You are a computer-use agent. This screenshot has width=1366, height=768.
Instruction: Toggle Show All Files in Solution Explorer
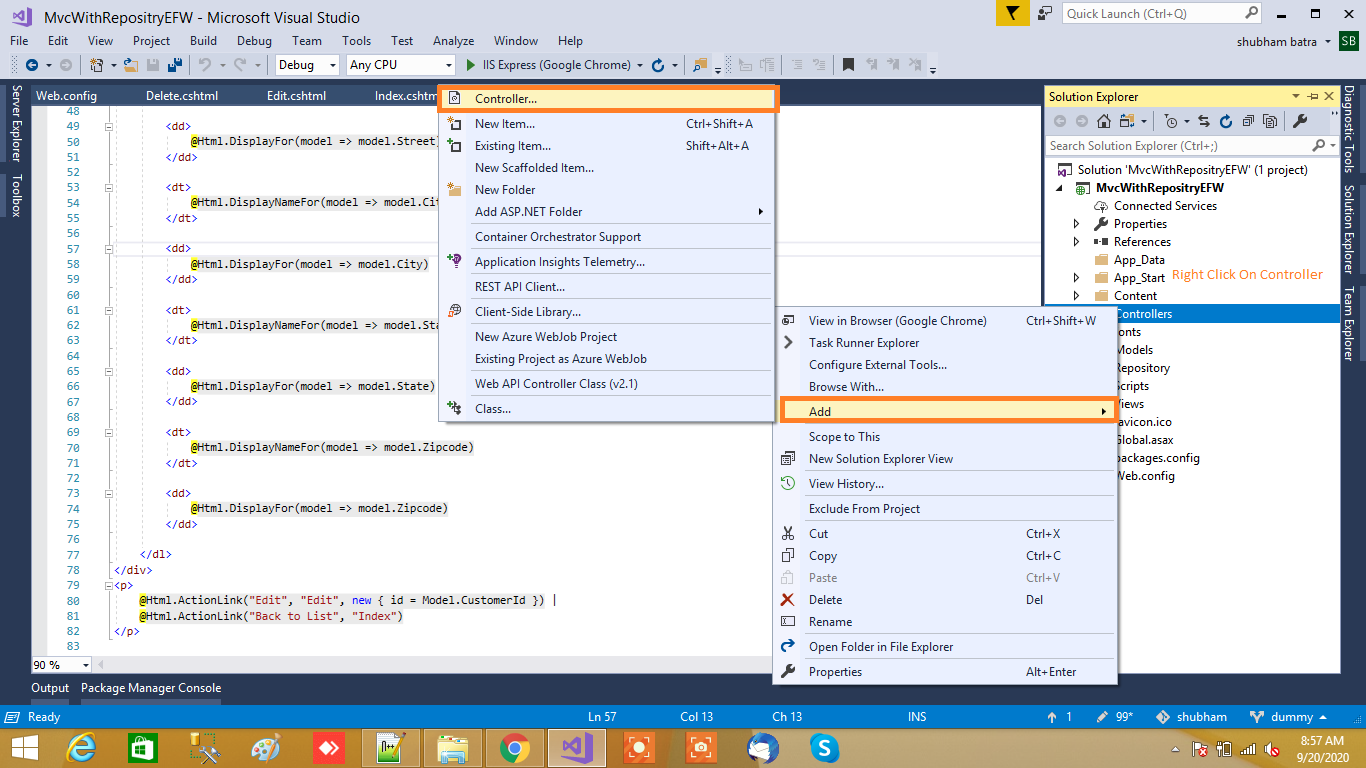click(1270, 121)
